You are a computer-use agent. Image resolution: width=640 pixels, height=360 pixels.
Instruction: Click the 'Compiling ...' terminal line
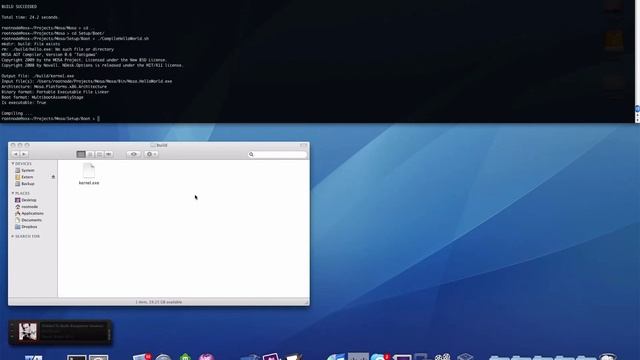click(x=17, y=113)
